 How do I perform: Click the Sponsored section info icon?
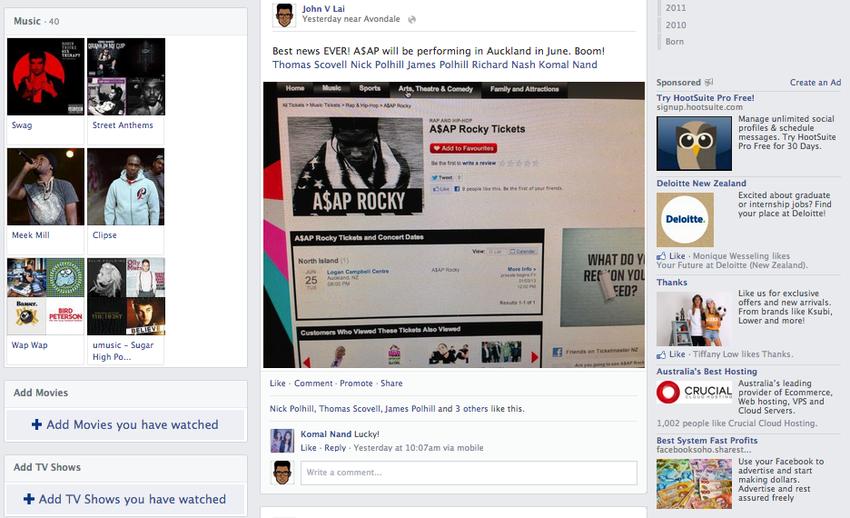click(x=709, y=83)
